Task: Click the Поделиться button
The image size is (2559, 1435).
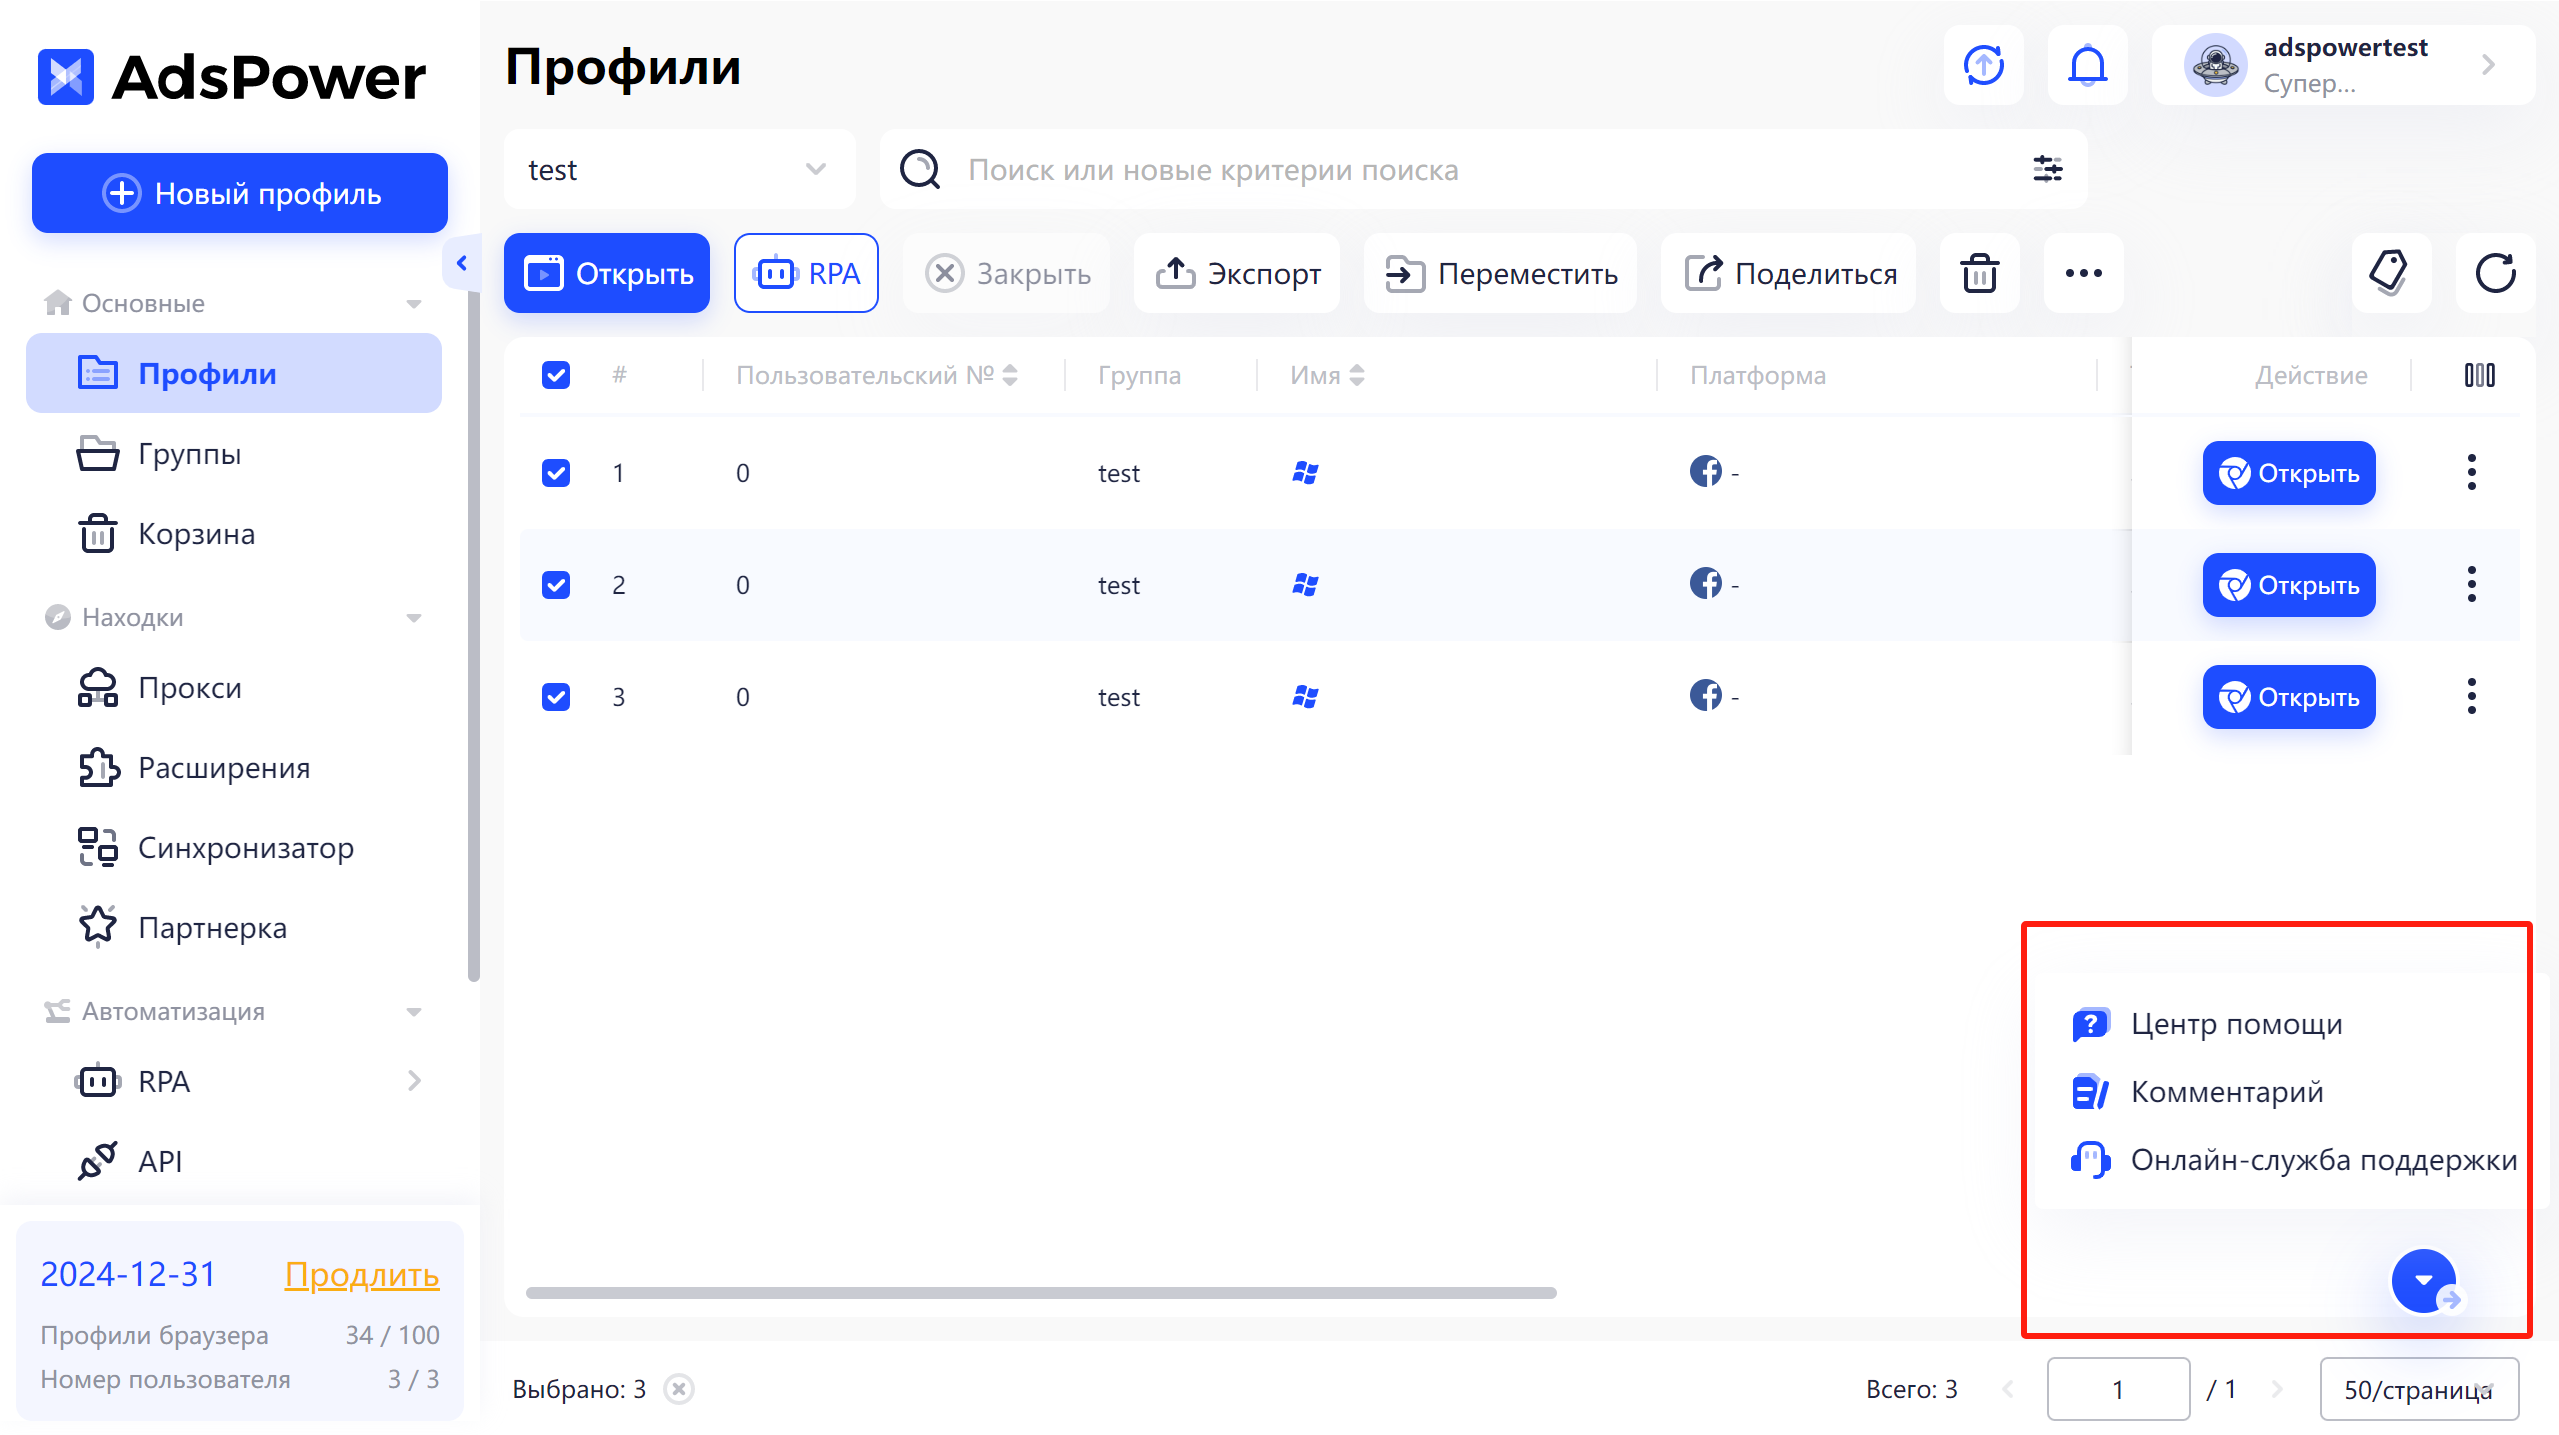Action: (1788, 273)
